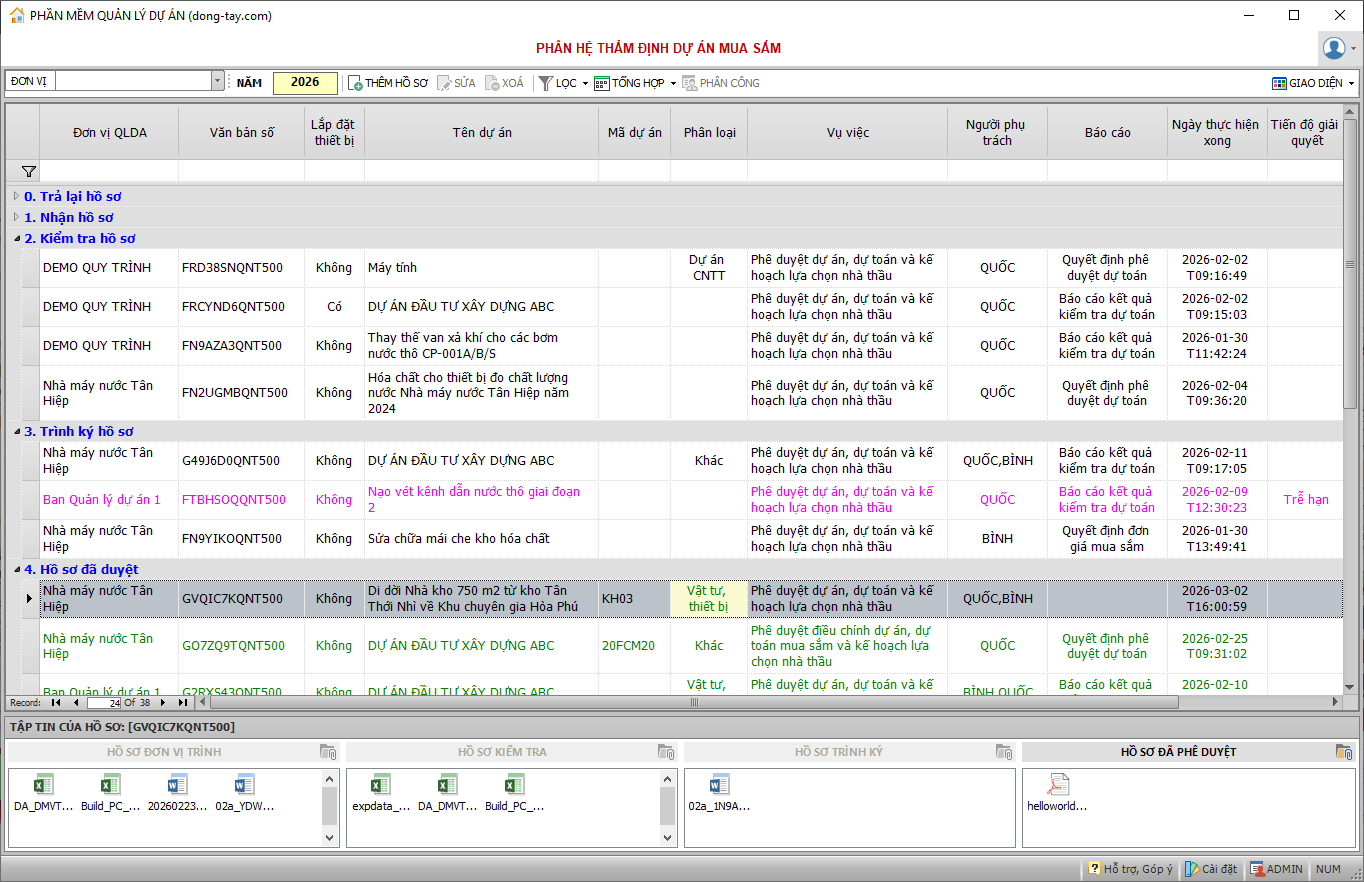Screen dimensions: 1364x882
Task: Click the grid filter-row funnel icon
Action: pyautogui.click(x=29, y=172)
